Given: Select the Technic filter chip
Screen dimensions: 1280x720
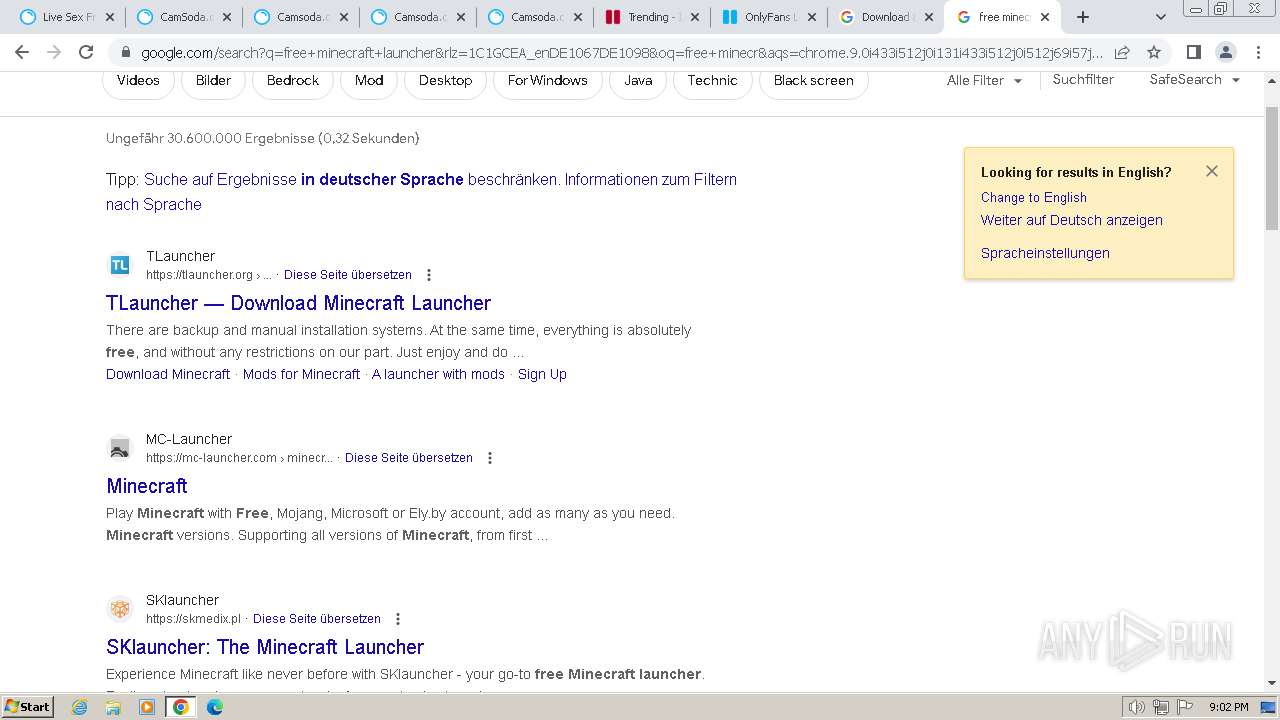Looking at the screenshot, I should pos(712,80).
